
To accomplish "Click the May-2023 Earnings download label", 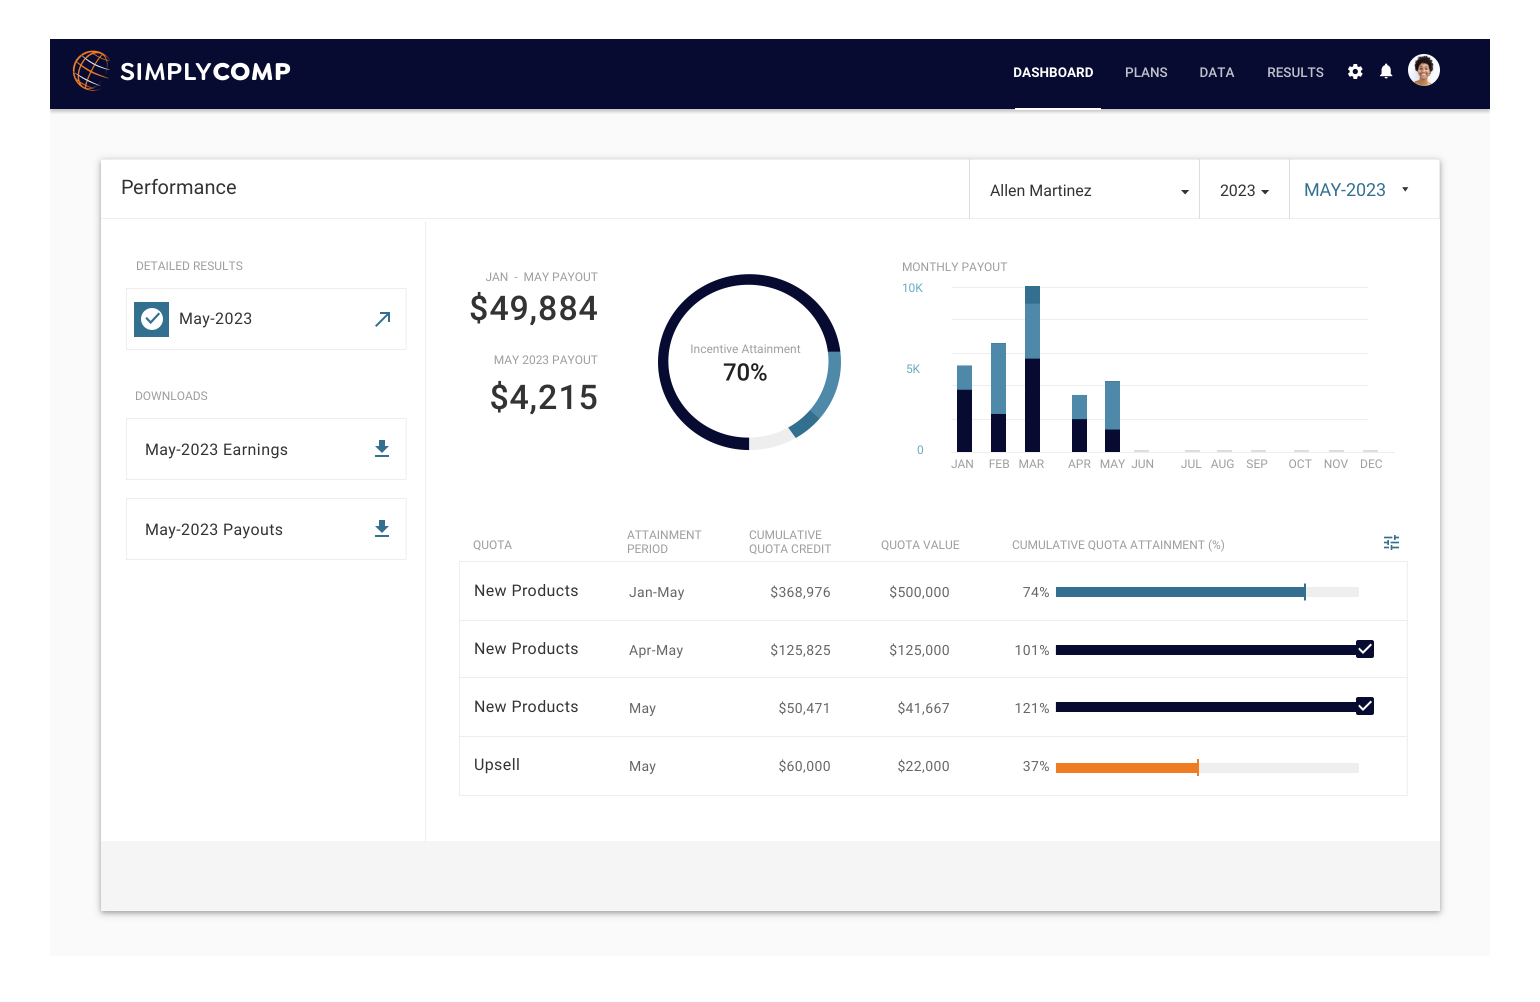I will [x=217, y=450].
